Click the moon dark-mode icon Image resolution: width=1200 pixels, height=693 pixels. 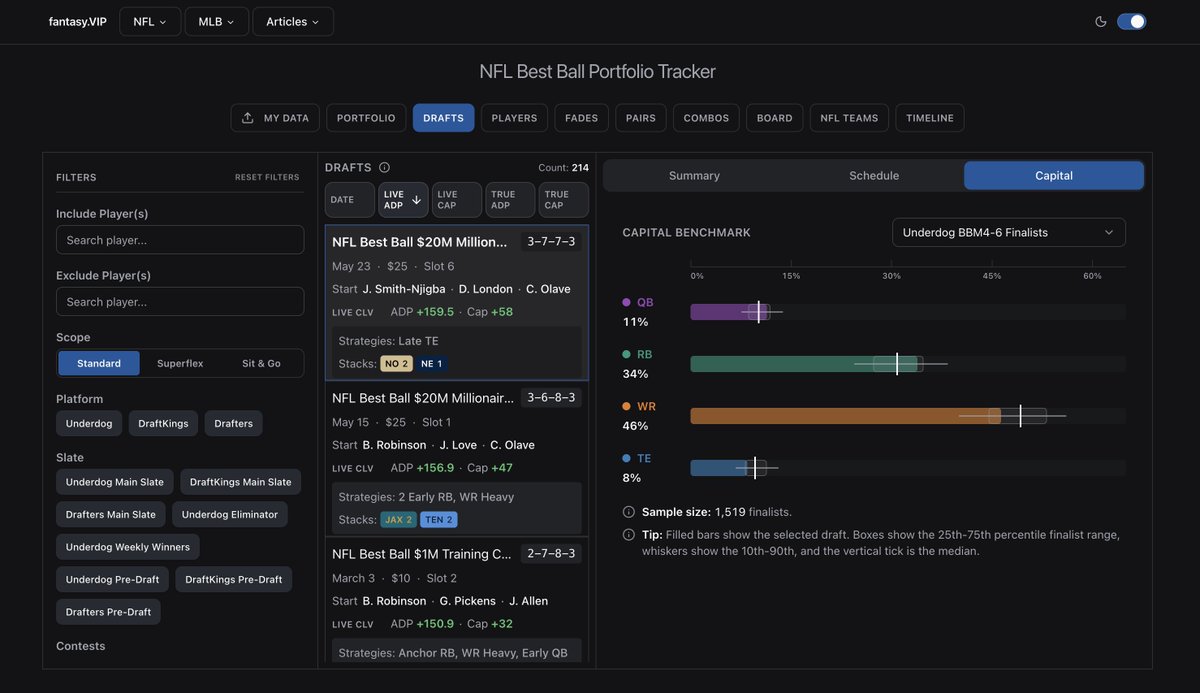(1101, 21)
